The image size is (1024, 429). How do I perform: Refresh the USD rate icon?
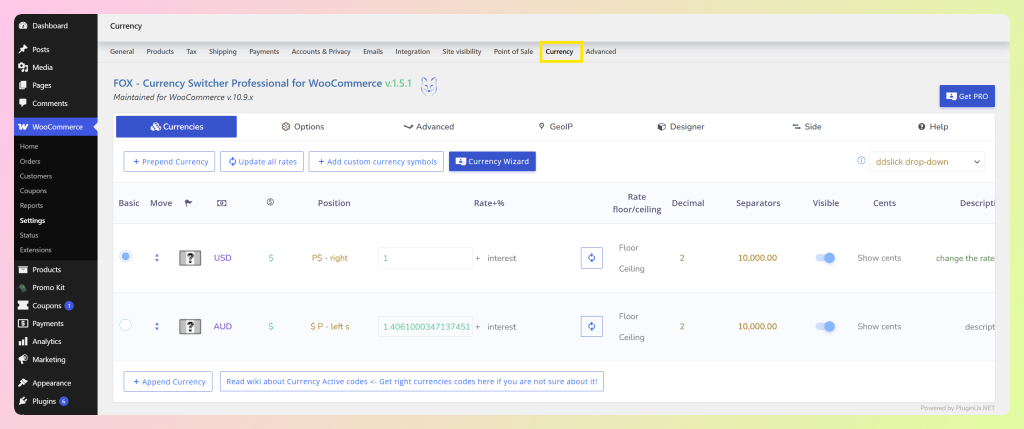coord(592,258)
